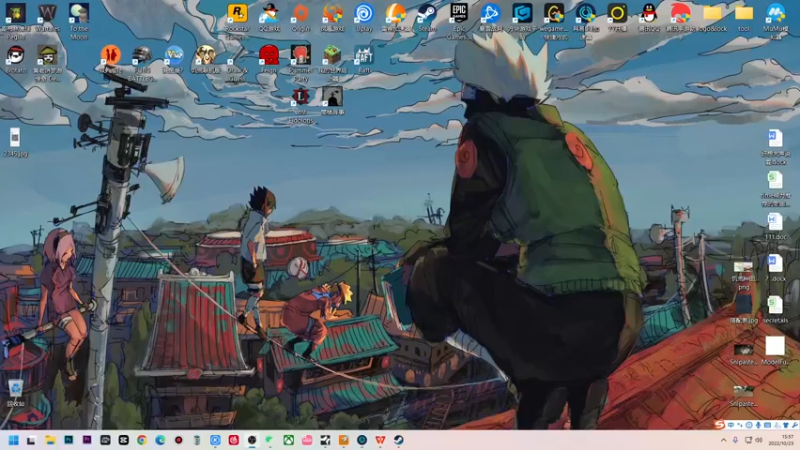The width and height of the screenshot is (800, 450).
Task: Launch Photoshop from the taskbar
Action: [x=68, y=440]
